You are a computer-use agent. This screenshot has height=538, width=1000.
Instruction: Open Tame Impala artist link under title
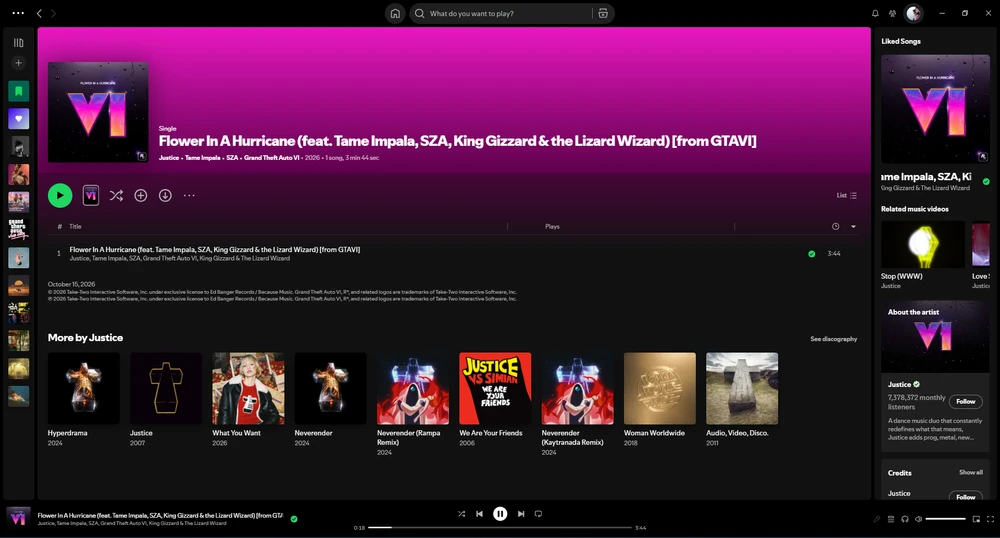pos(203,158)
